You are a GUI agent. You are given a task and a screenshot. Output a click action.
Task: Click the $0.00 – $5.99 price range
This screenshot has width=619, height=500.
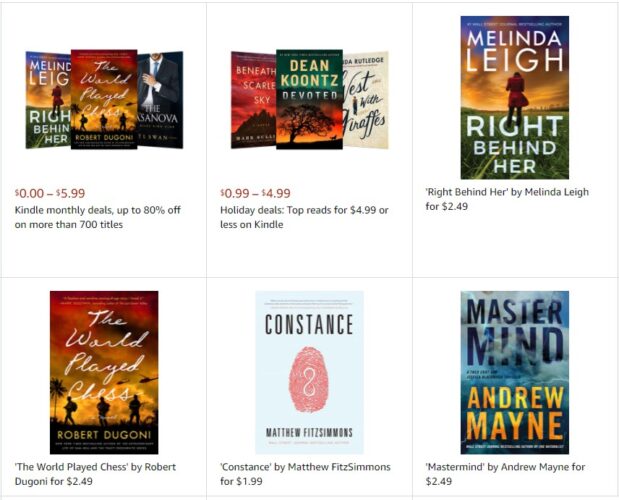point(50,193)
